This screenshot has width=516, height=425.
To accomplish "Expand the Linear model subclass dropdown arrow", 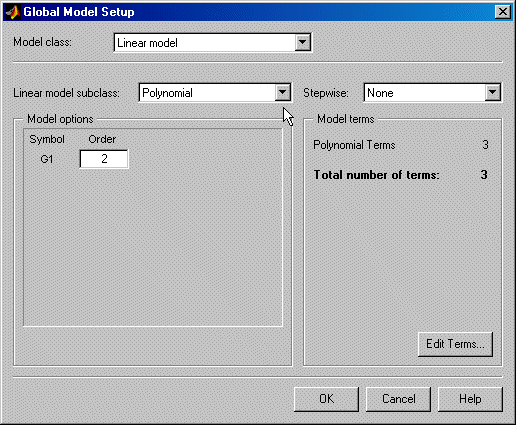I will 283,92.
